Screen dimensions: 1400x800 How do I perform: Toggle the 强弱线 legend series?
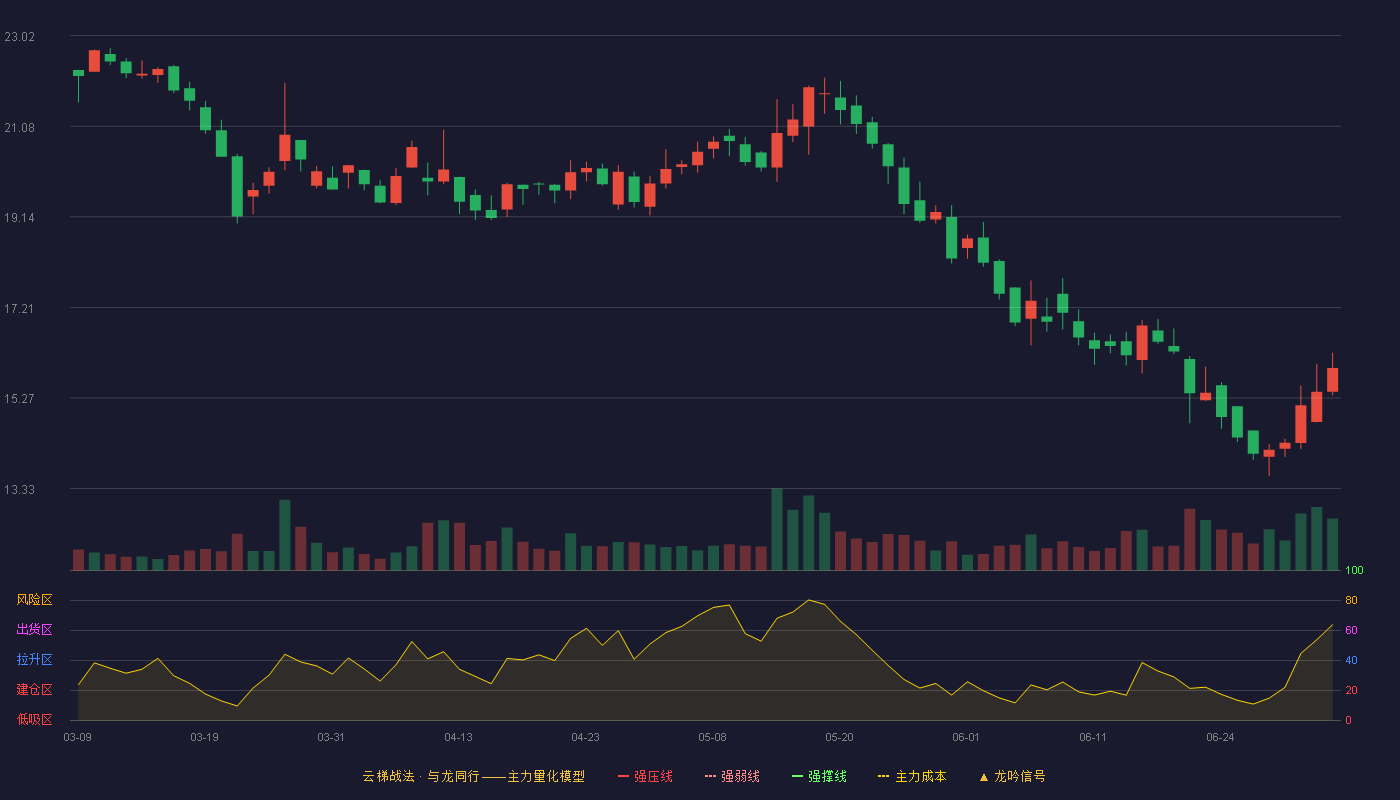[x=732, y=776]
